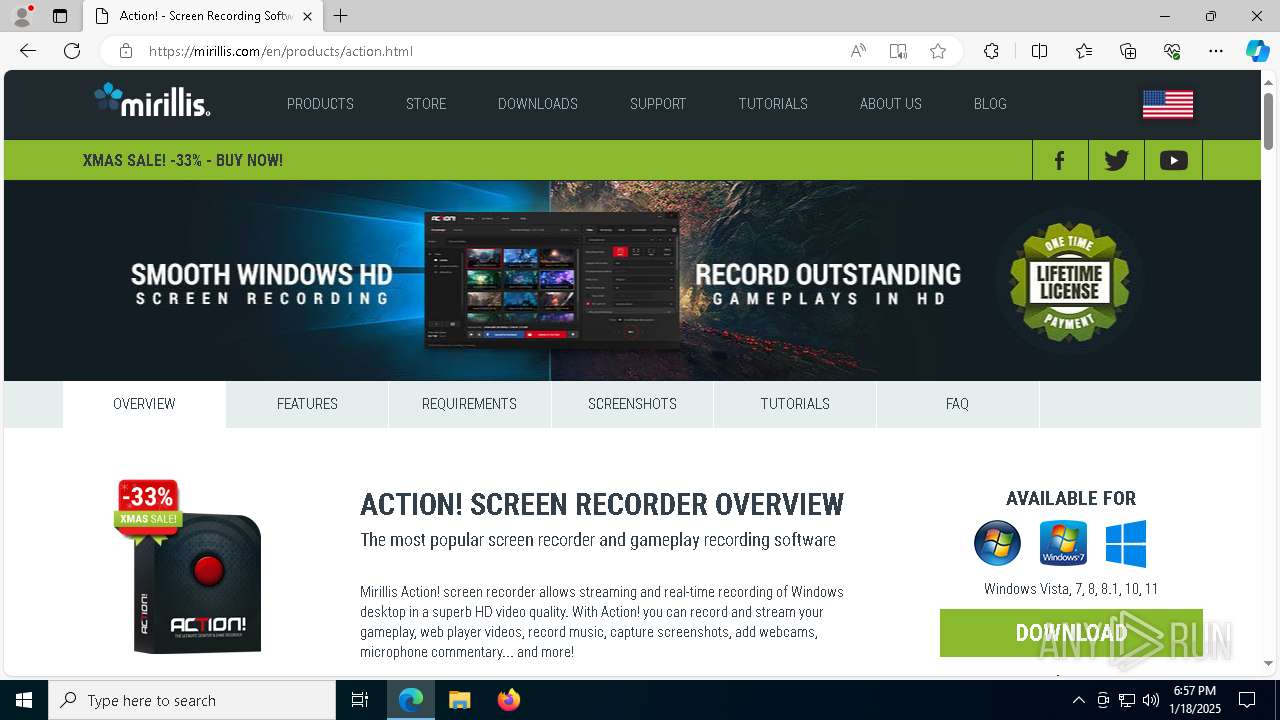Switch to the SCREENSHOTS tab
1280x720 pixels.
click(x=632, y=404)
